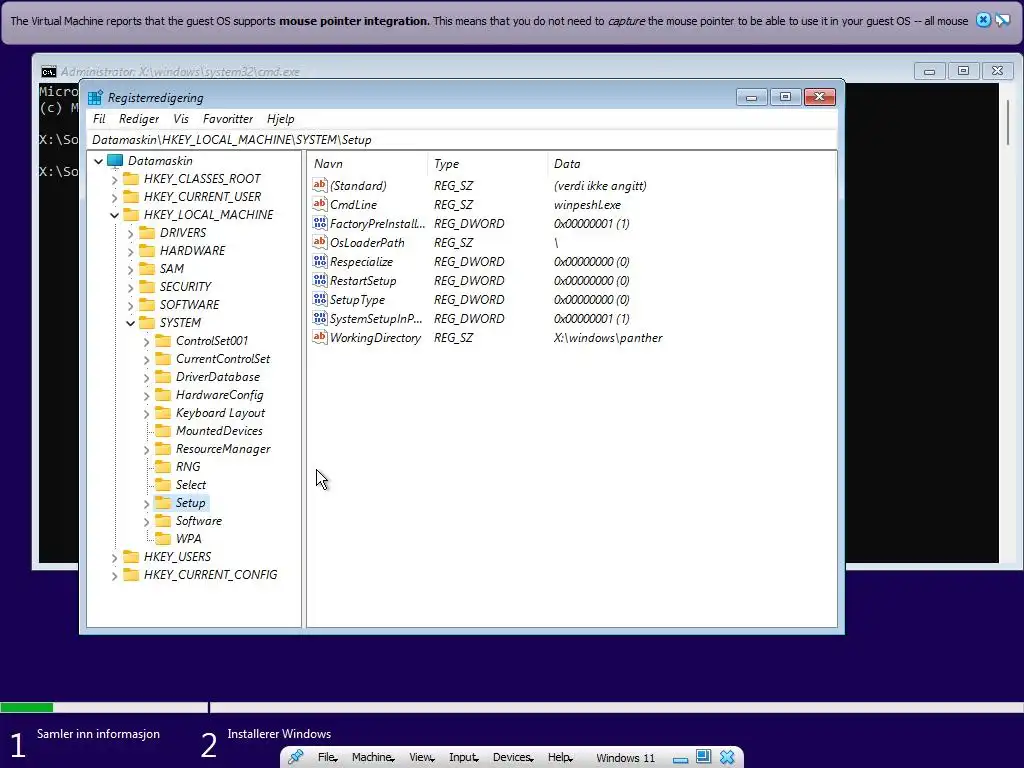Viewport: 1024px width, 768px height.
Task: Click the DWORD icon of SetupType
Action: (x=319, y=299)
